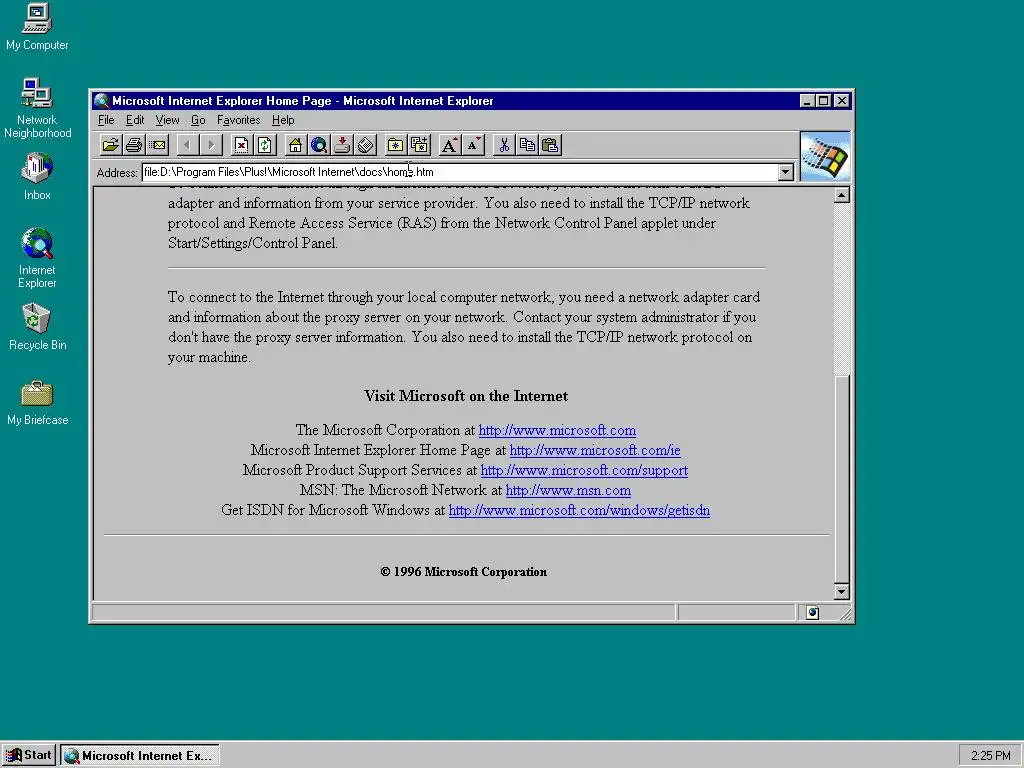Image resolution: width=1024 pixels, height=768 pixels.
Task: Click the Windows flag logo in the toolbar
Action: click(x=825, y=157)
